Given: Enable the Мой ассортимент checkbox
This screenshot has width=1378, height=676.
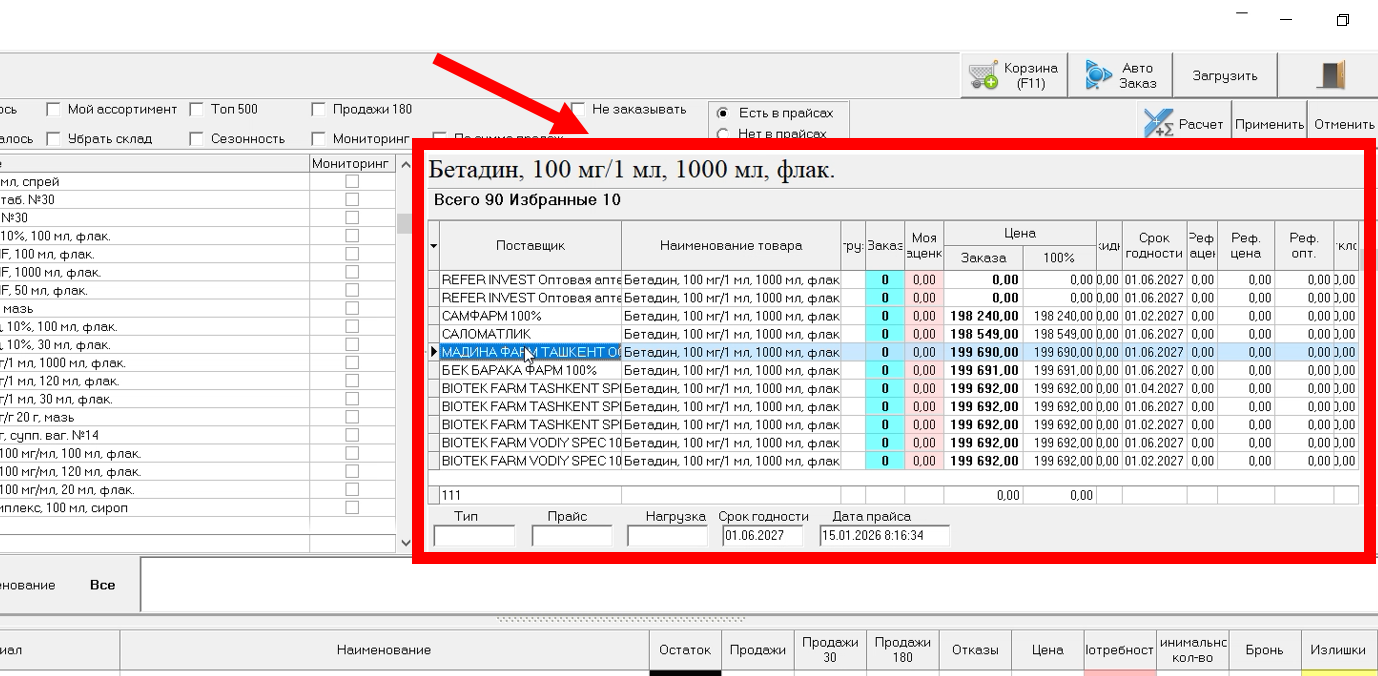Looking at the screenshot, I should pos(54,110).
